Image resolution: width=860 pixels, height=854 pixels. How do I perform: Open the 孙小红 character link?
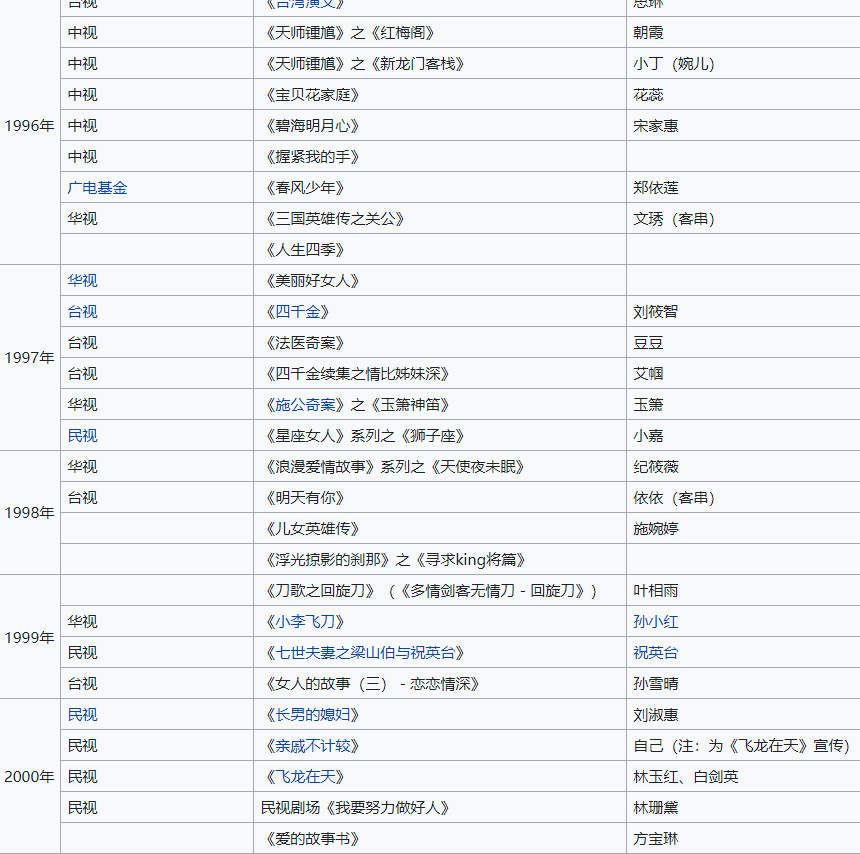(x=655, y=621)
